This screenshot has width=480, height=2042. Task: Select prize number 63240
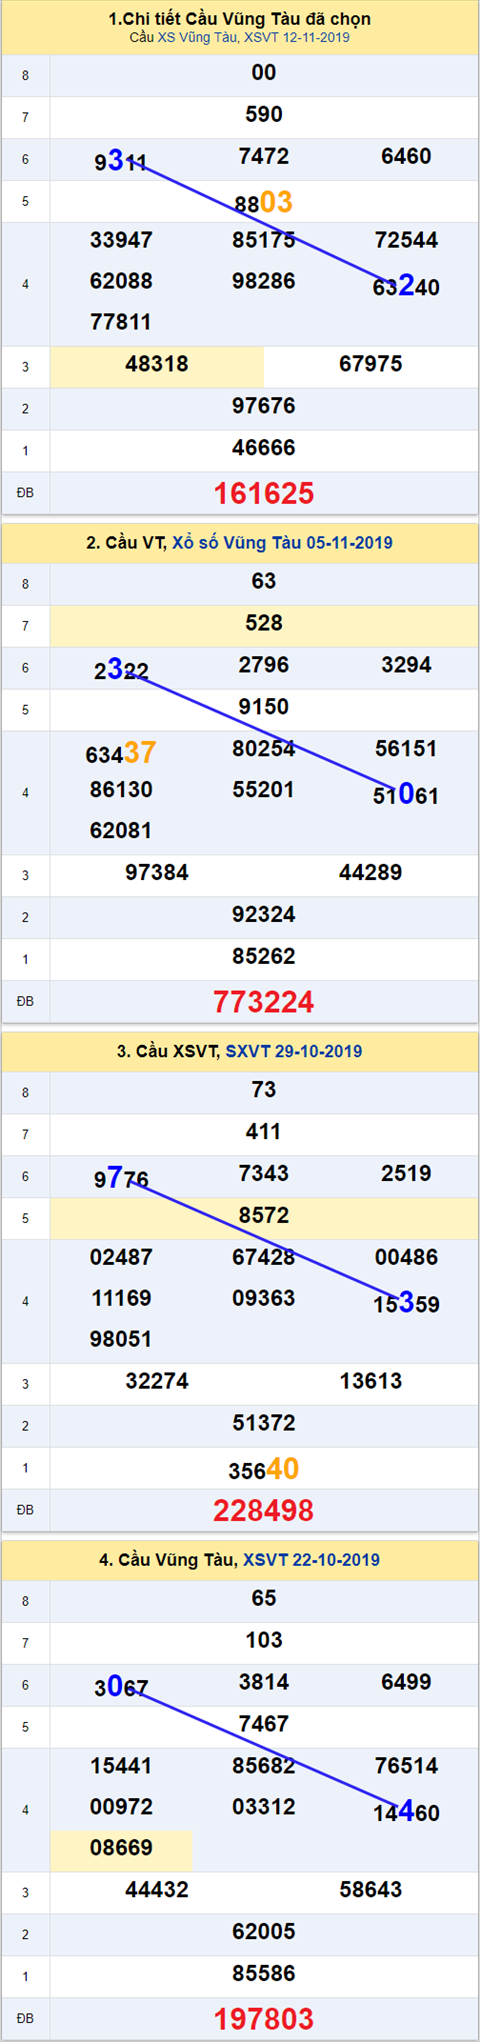[406, 287]
